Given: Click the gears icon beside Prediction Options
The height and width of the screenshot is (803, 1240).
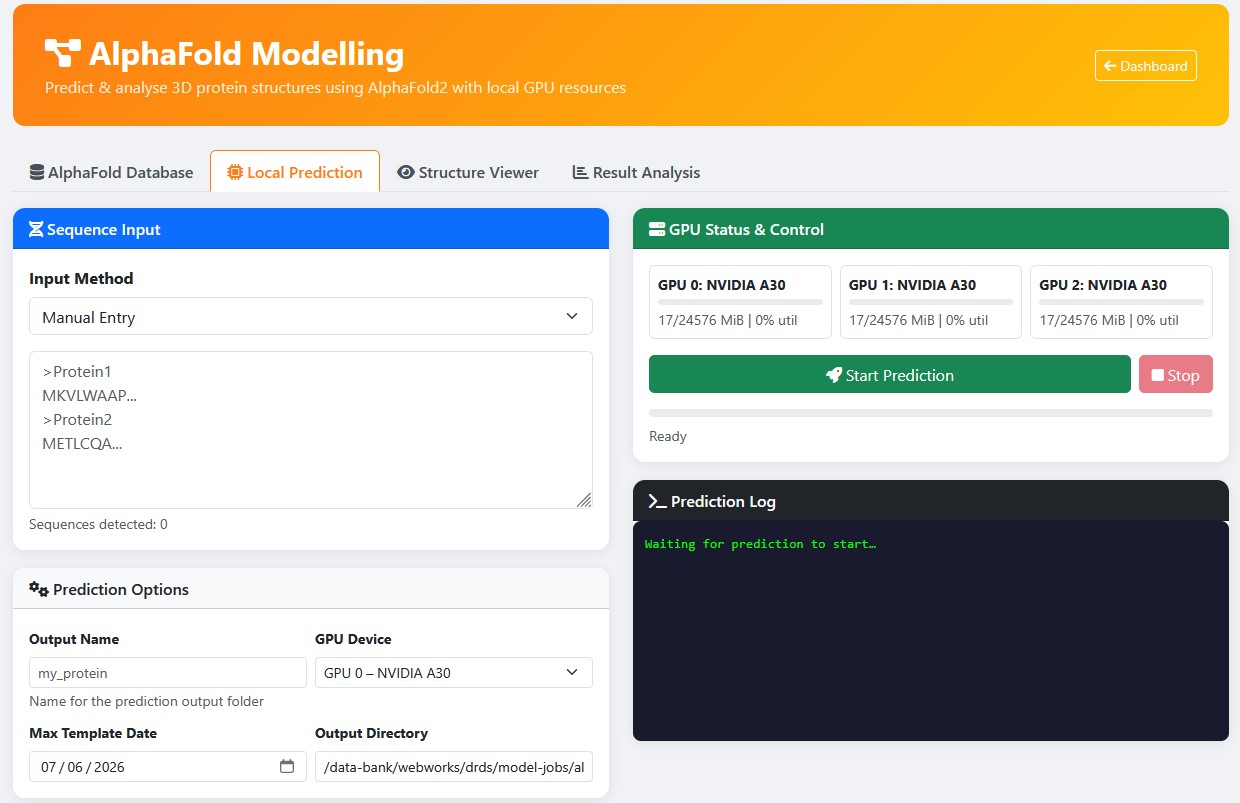Looking at the screenshot, I should (x=39, y=589).
